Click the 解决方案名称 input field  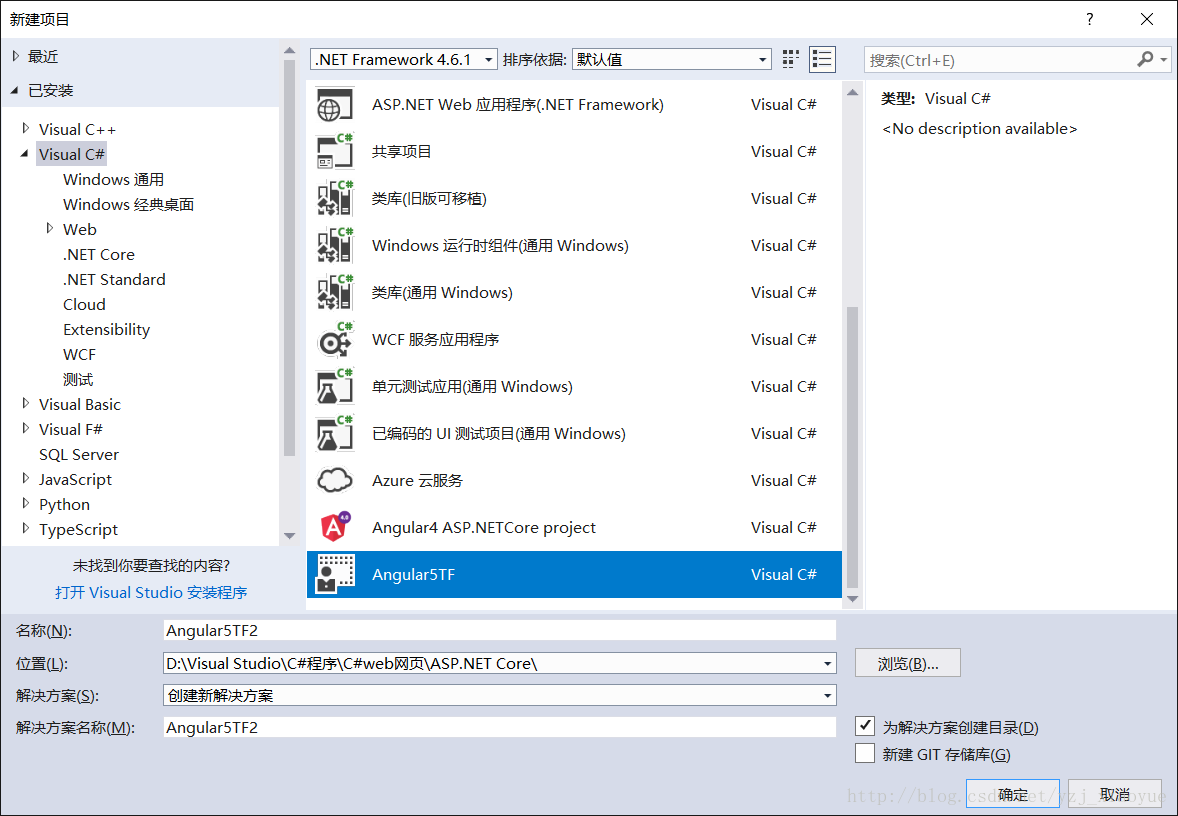coord(500,727)
